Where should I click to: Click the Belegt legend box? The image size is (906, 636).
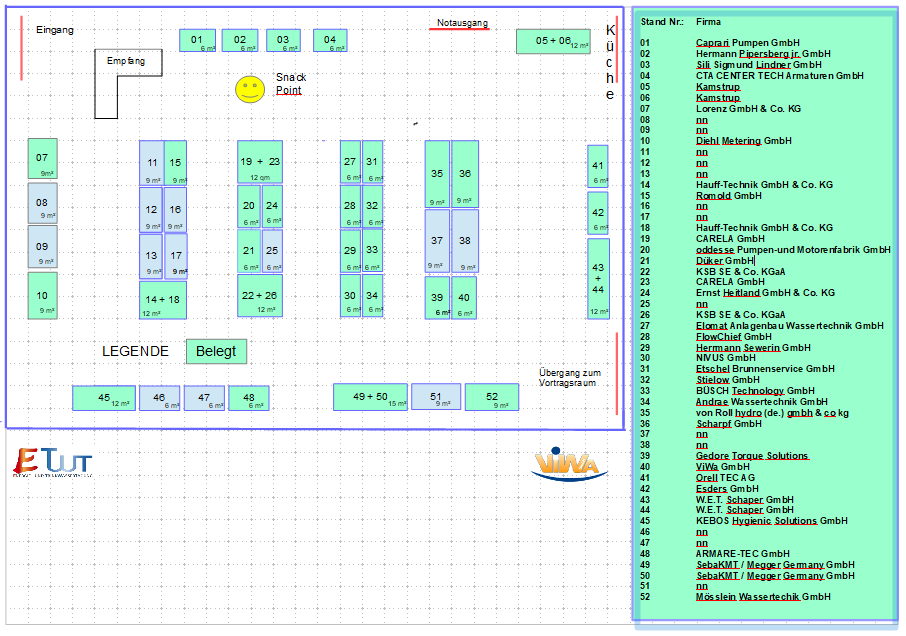[x=217, y=351]
